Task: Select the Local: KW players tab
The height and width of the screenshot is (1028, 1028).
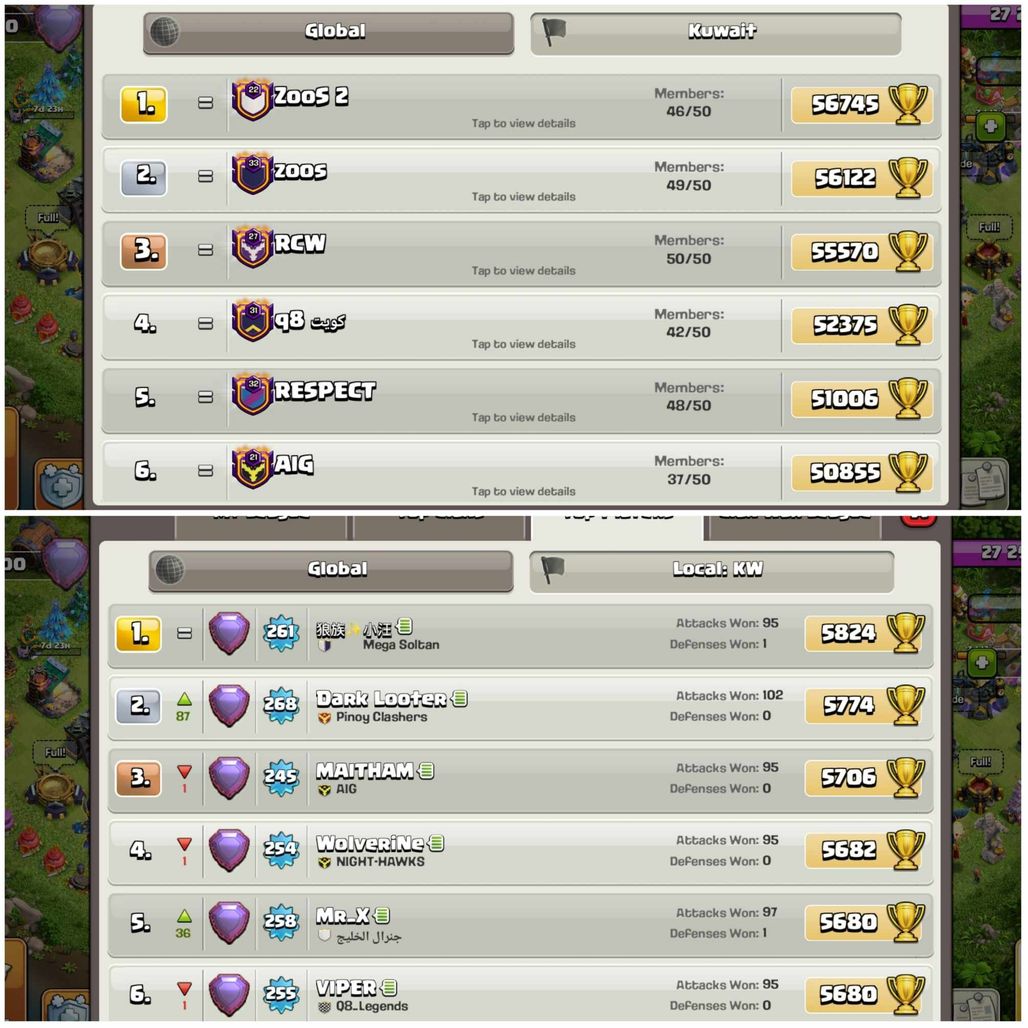Action: point(712,570)
